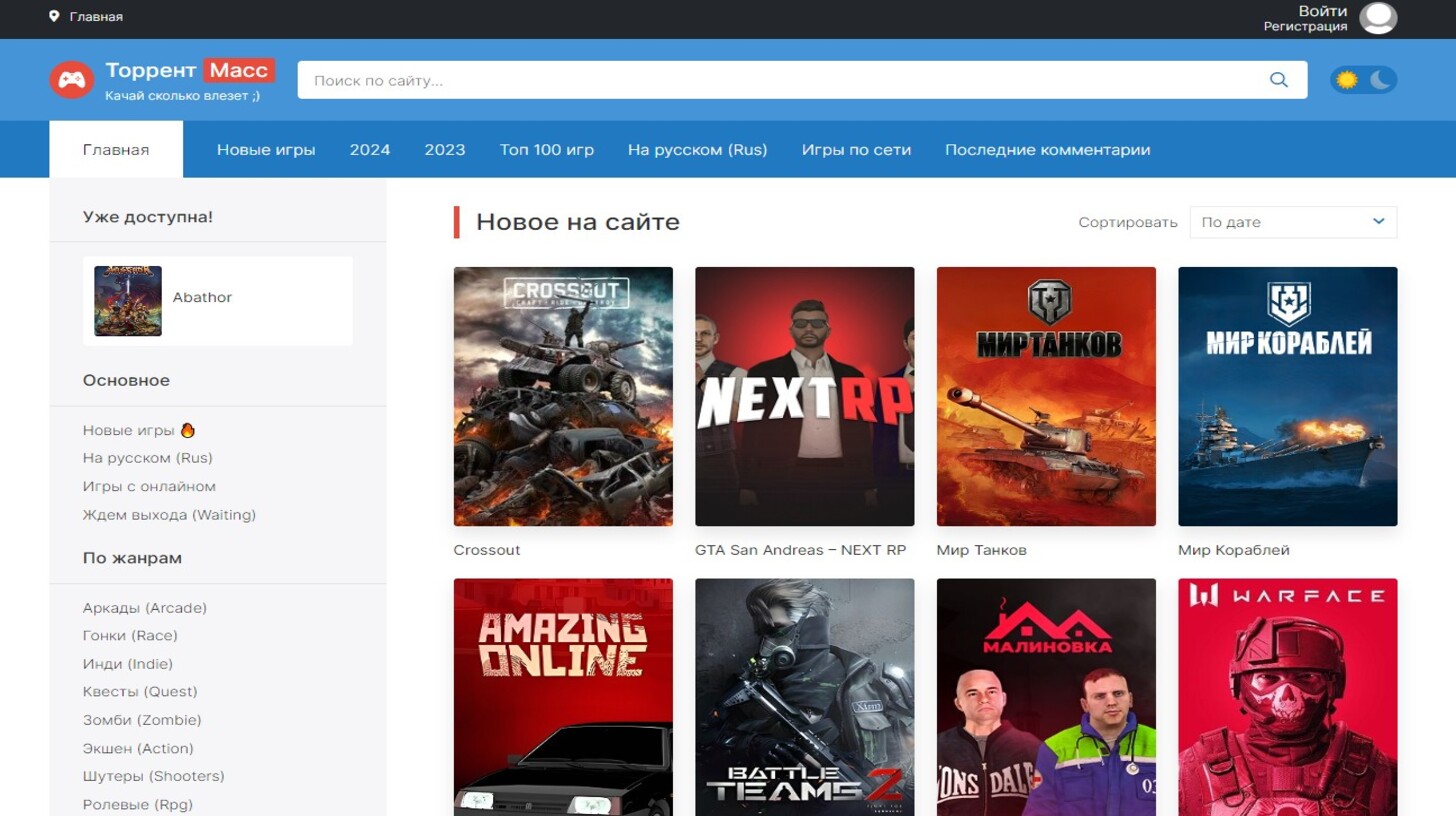Screen dimensions: 1456x816
Task: Select the Аркады (Arcade) genre
Action: pyautogui.click(x=145, y=608)
